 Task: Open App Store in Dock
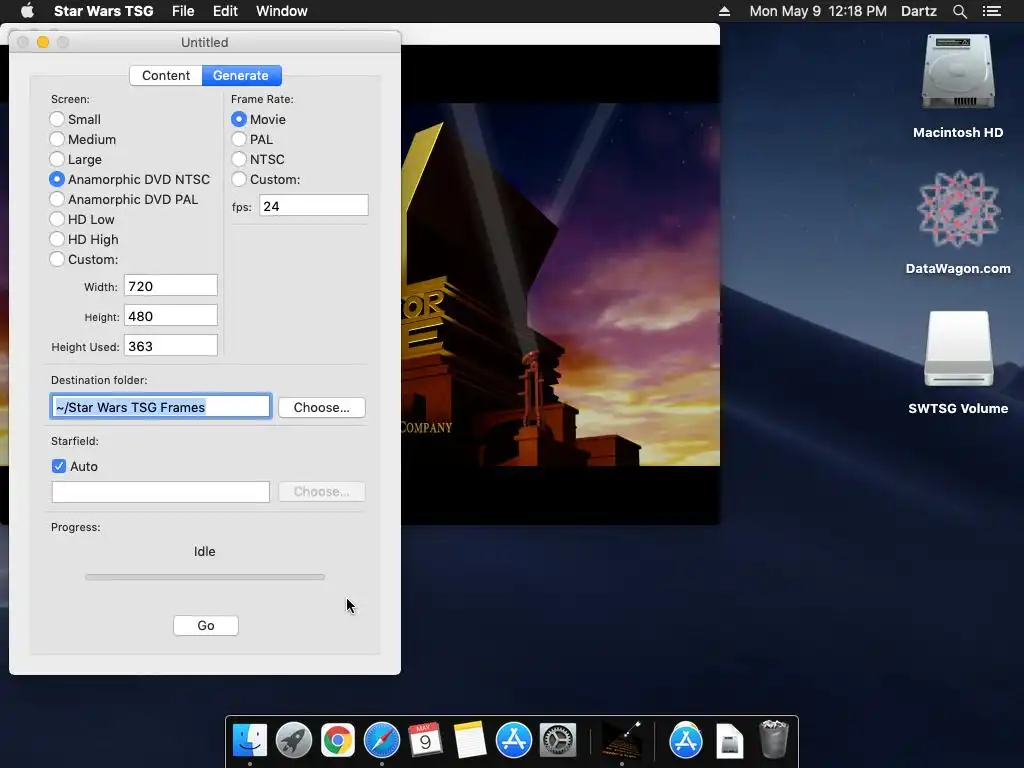(x=513, y=741)
